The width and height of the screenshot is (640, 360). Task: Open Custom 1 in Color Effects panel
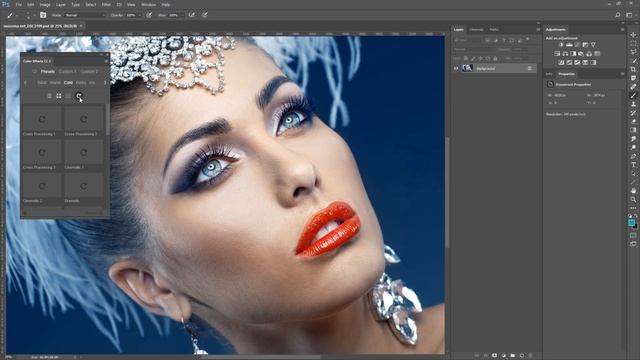pos(67,71)
